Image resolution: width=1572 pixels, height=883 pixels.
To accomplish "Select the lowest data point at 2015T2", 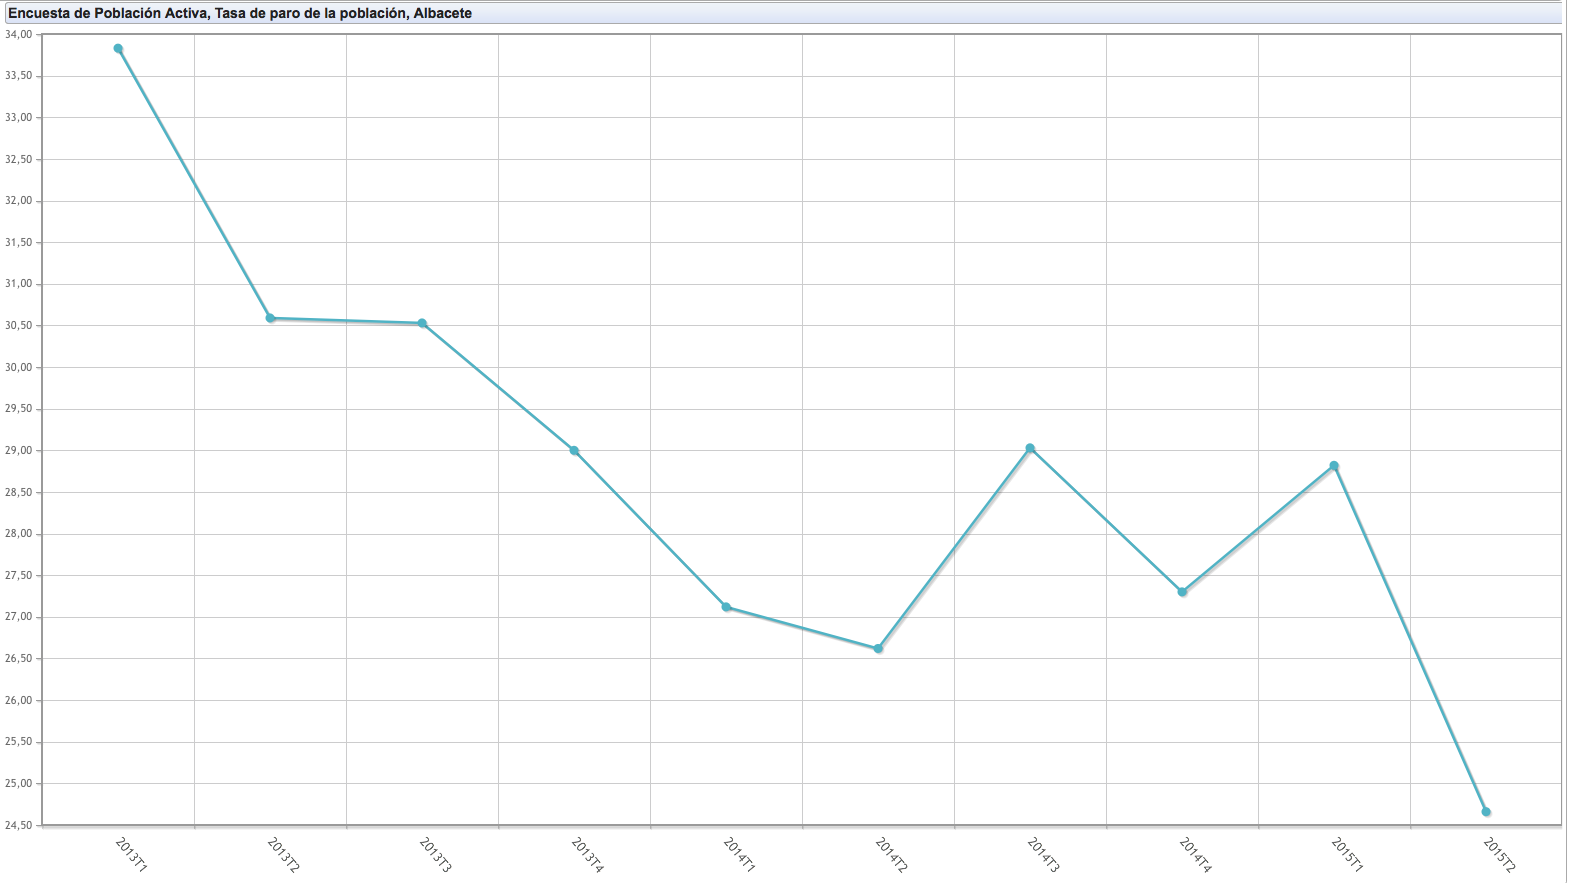I will tap(1486, 811).
